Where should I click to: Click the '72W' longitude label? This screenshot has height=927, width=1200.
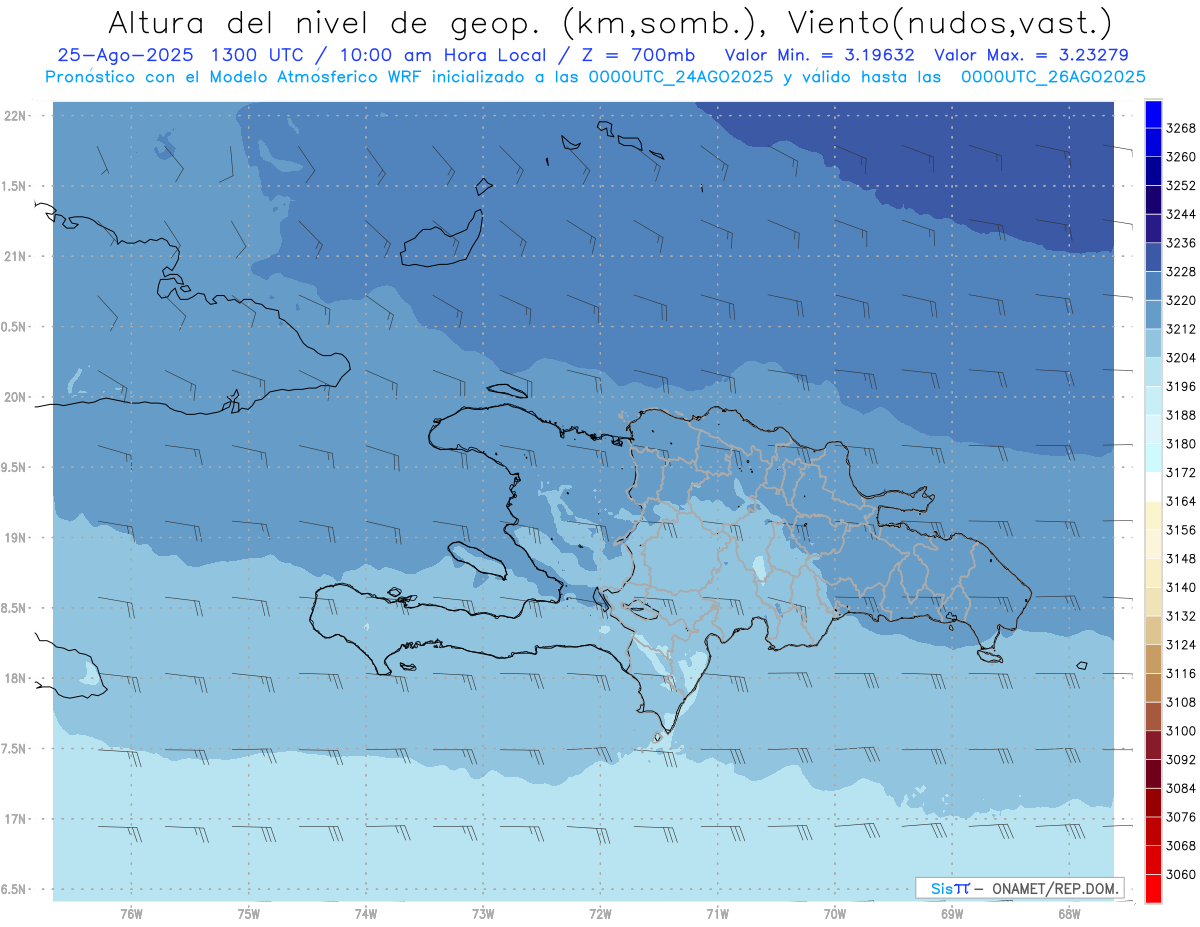600,914
